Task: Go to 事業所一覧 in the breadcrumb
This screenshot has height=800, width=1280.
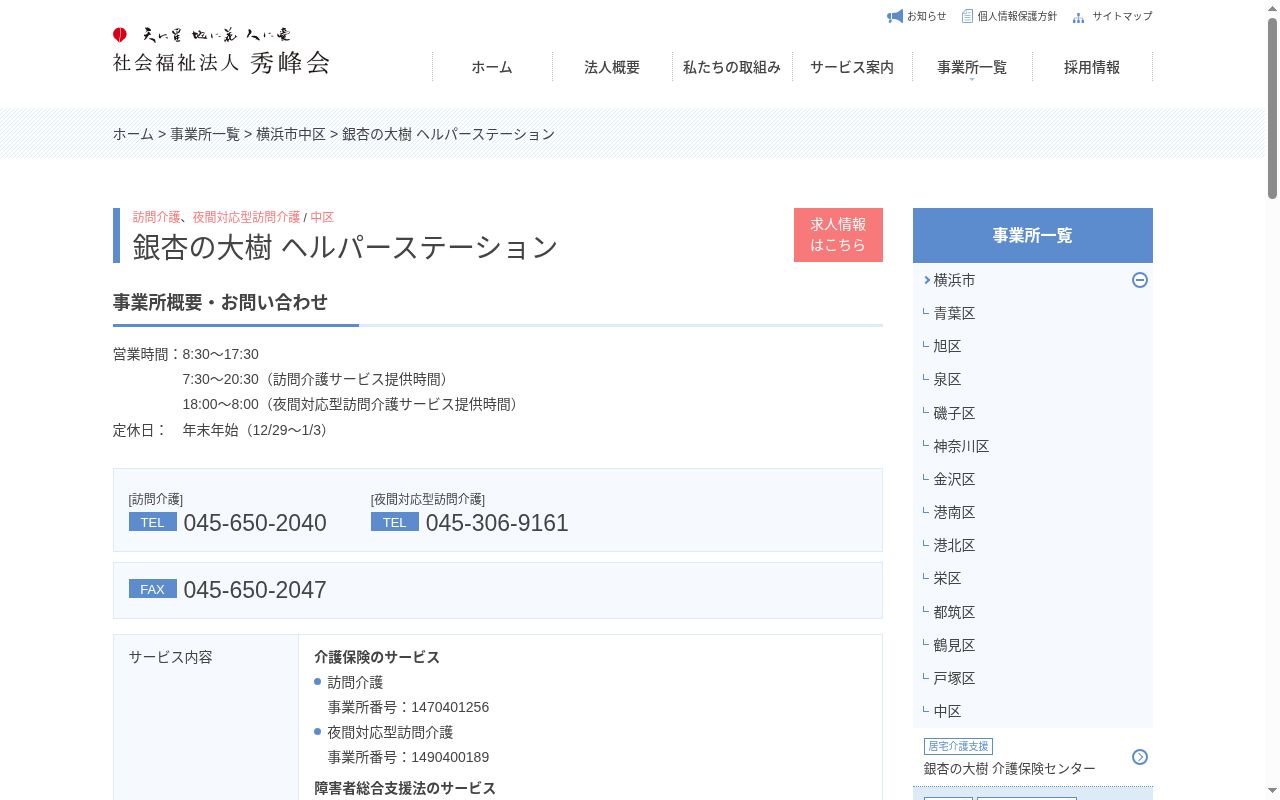Action: [205, 134]
